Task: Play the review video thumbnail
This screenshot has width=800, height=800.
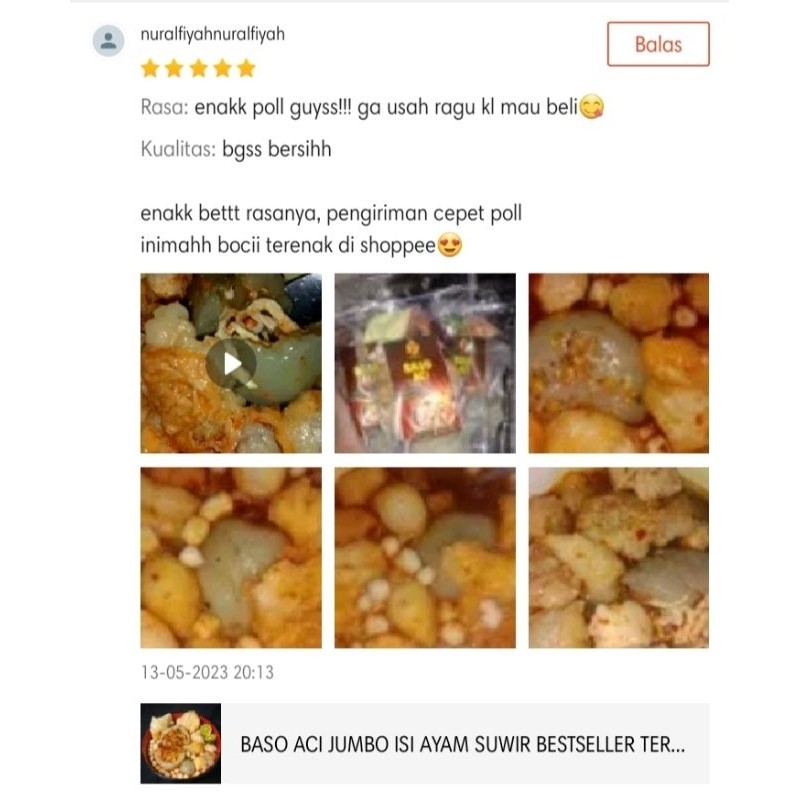Action: click(x=231, y=363)
